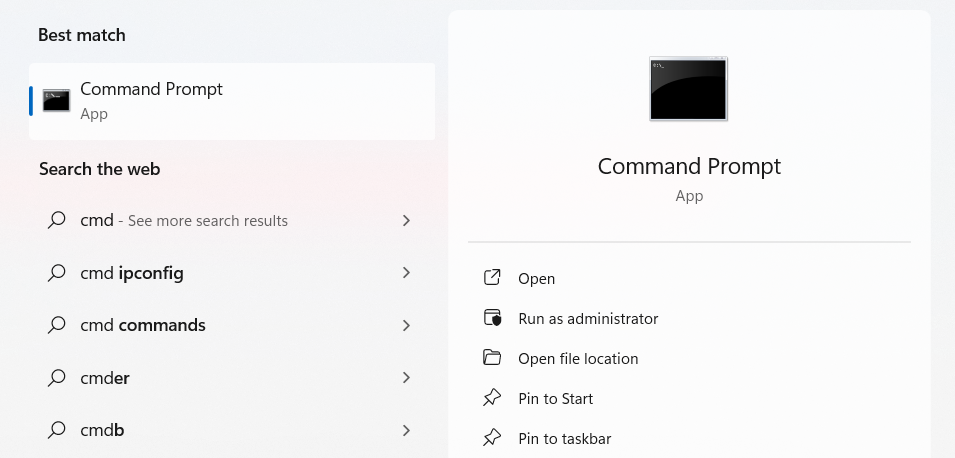The image size is (955, 458).
Task: Click the large Command Prompt preview icon
Action: 689,89
